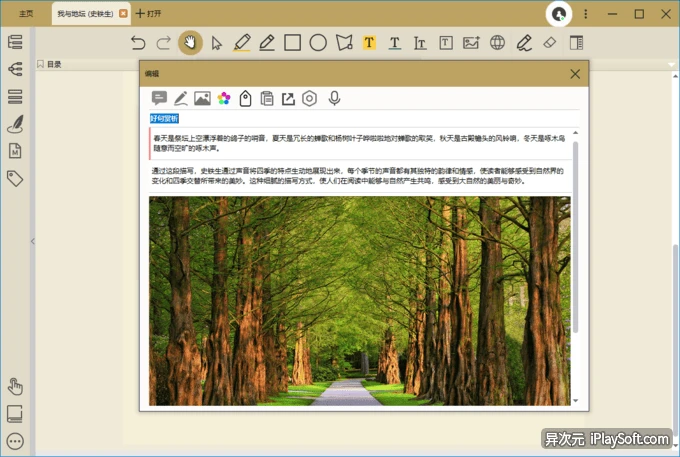Toggle the side panel layout icon
The width and height of the screenshot is (680, 457).
[x=576, y=42]
